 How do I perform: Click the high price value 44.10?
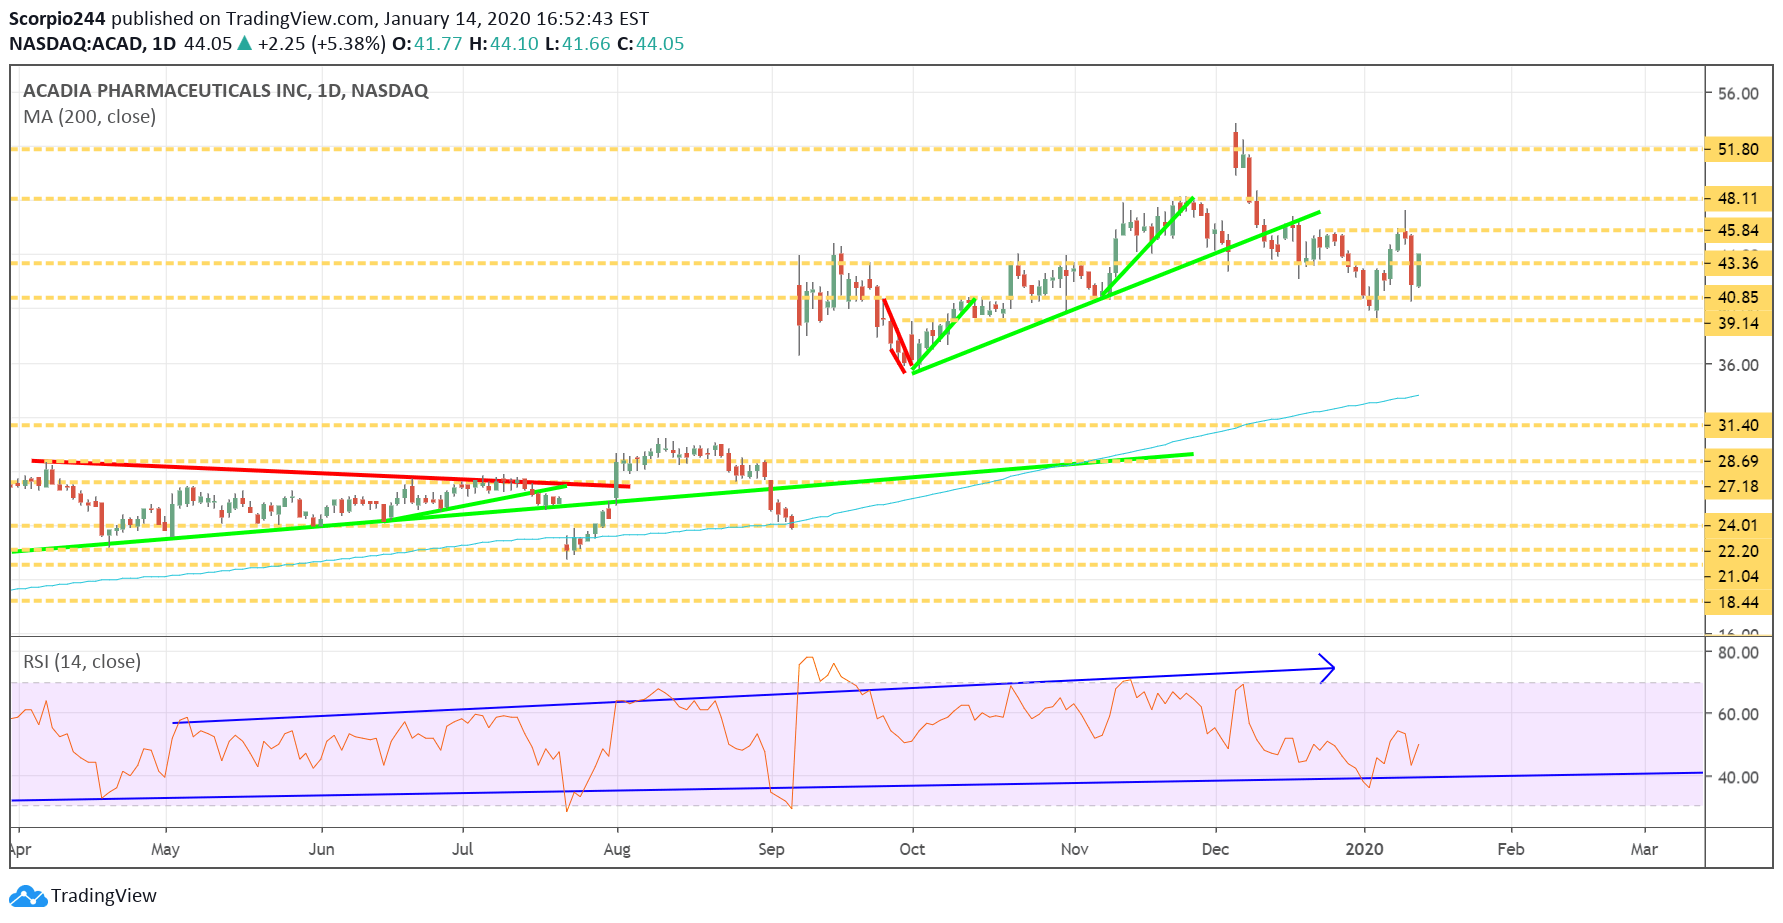coord(514,44)
